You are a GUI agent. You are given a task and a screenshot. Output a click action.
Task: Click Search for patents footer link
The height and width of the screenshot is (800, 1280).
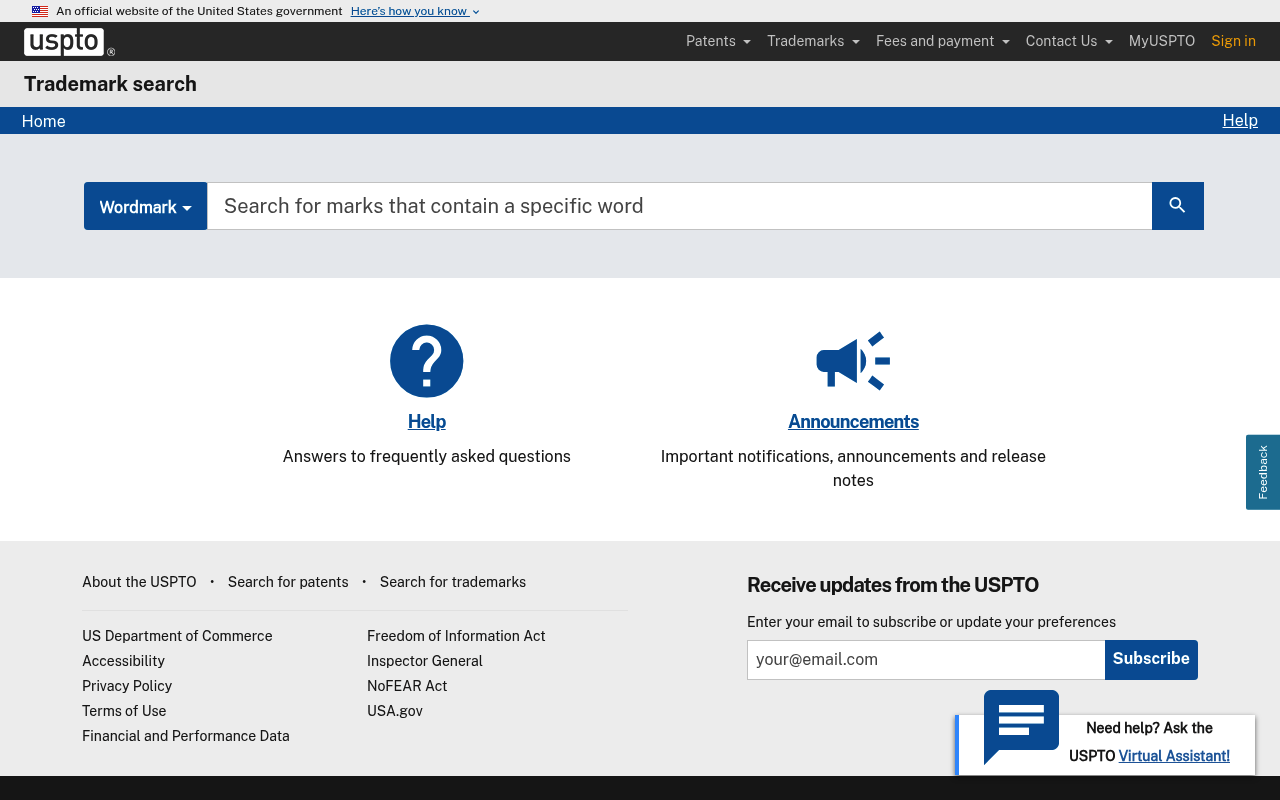point(288,582)
